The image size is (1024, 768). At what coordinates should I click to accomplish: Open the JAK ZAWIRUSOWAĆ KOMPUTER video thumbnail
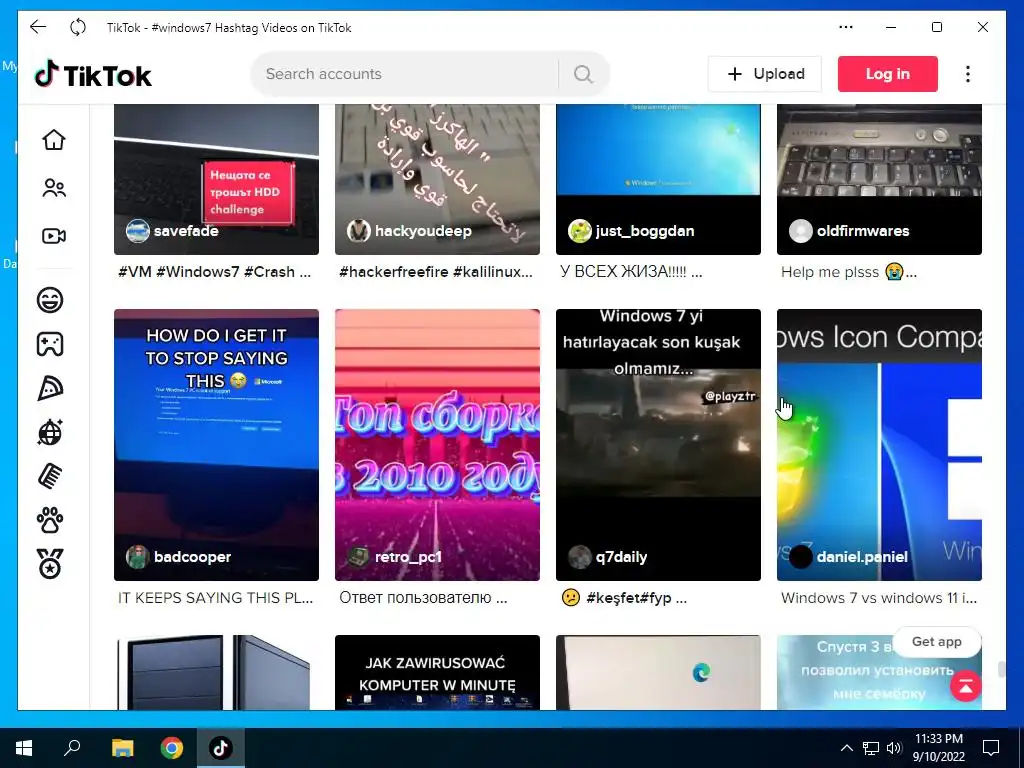(x=437, y=672)
